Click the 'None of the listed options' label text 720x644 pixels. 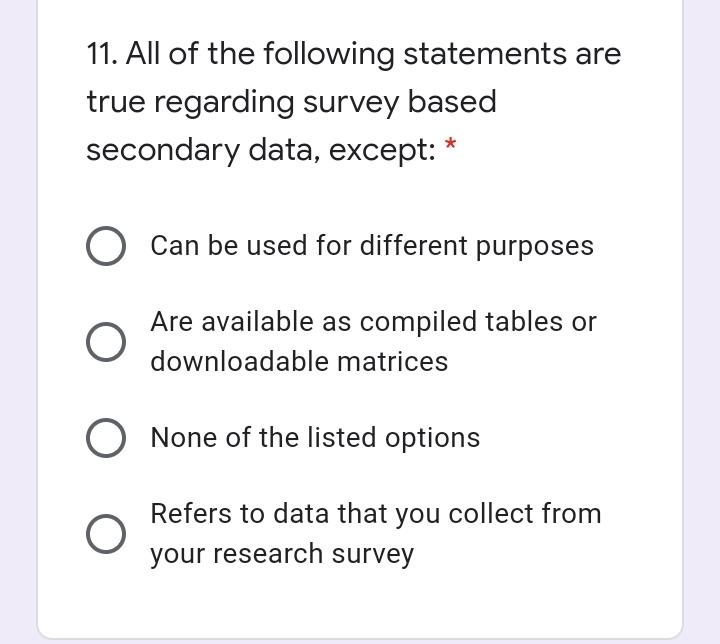315,438
